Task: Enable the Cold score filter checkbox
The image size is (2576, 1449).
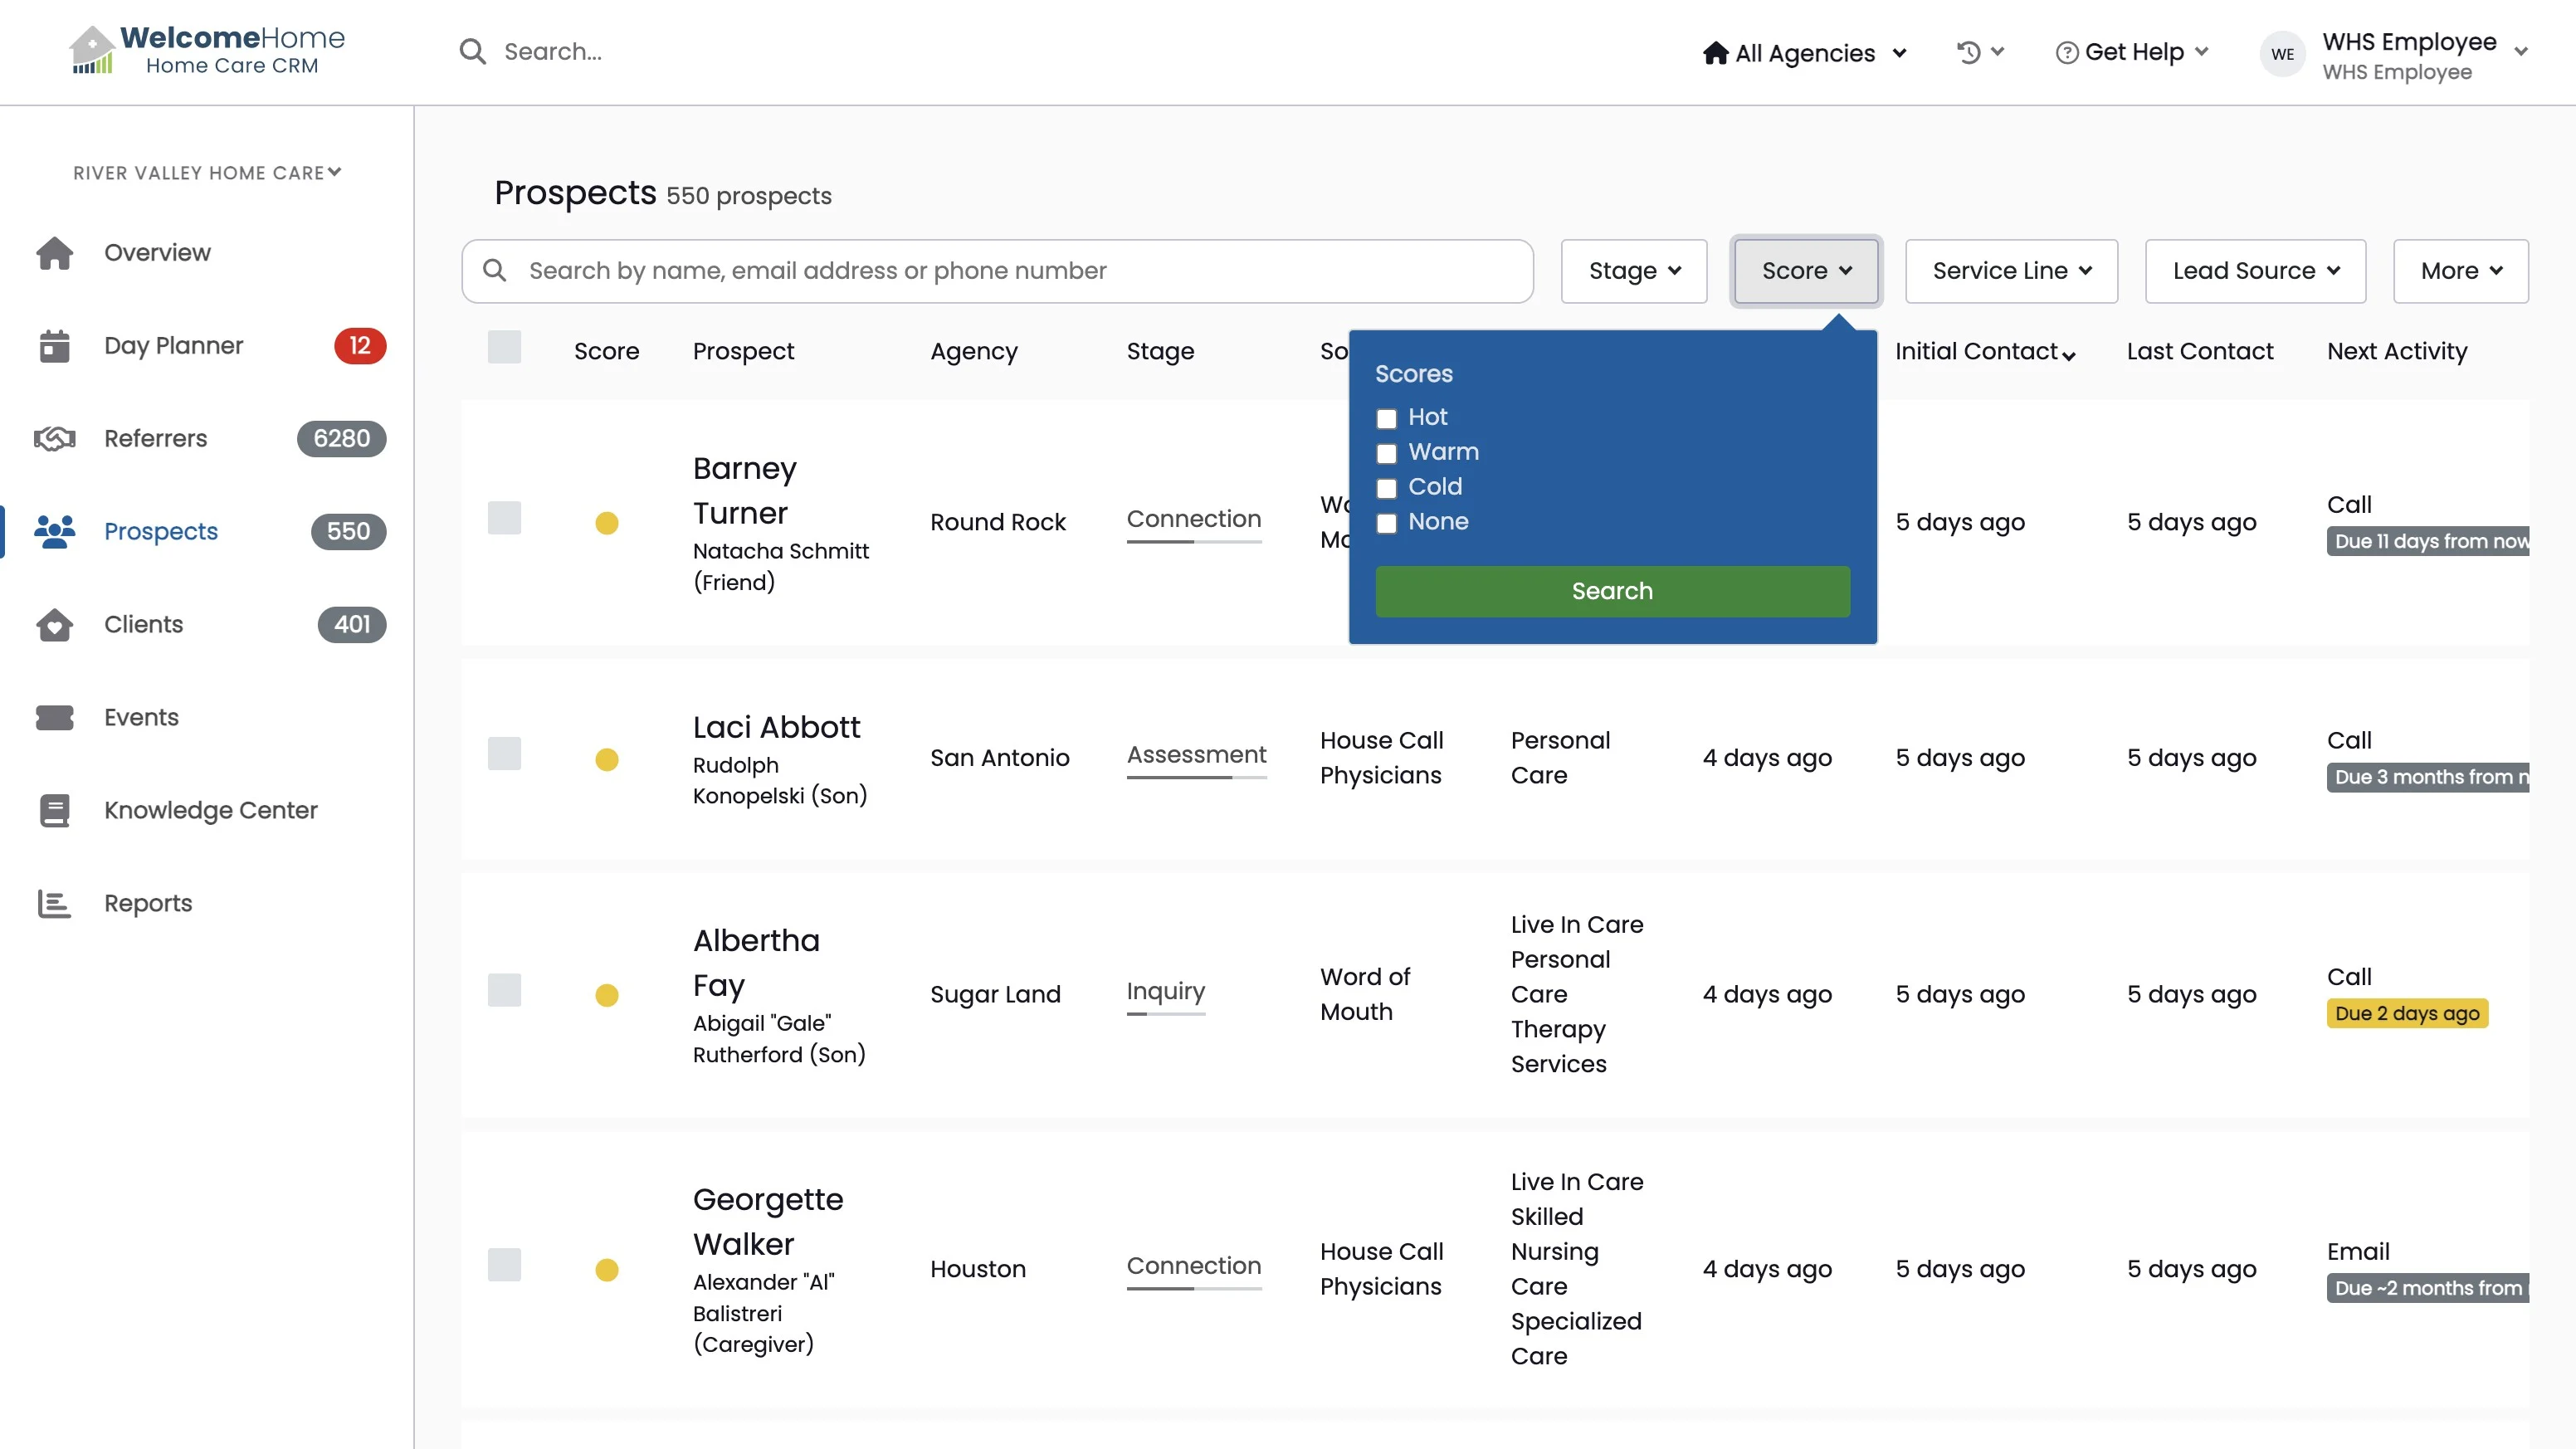Action: point(1386,489)
